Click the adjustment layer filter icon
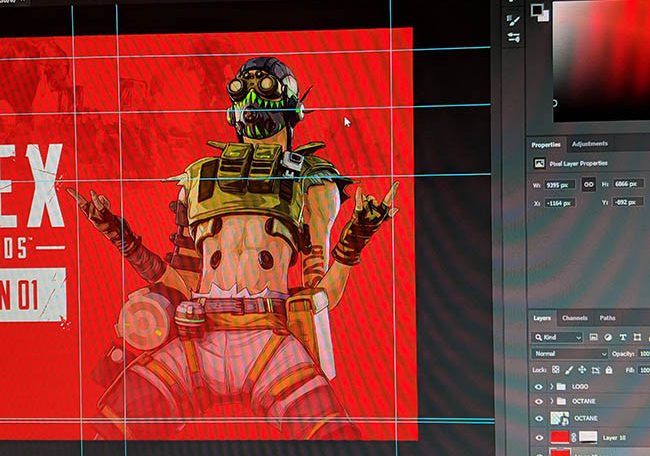The width and height of the screenshot is (650, 456). point(607,337)
